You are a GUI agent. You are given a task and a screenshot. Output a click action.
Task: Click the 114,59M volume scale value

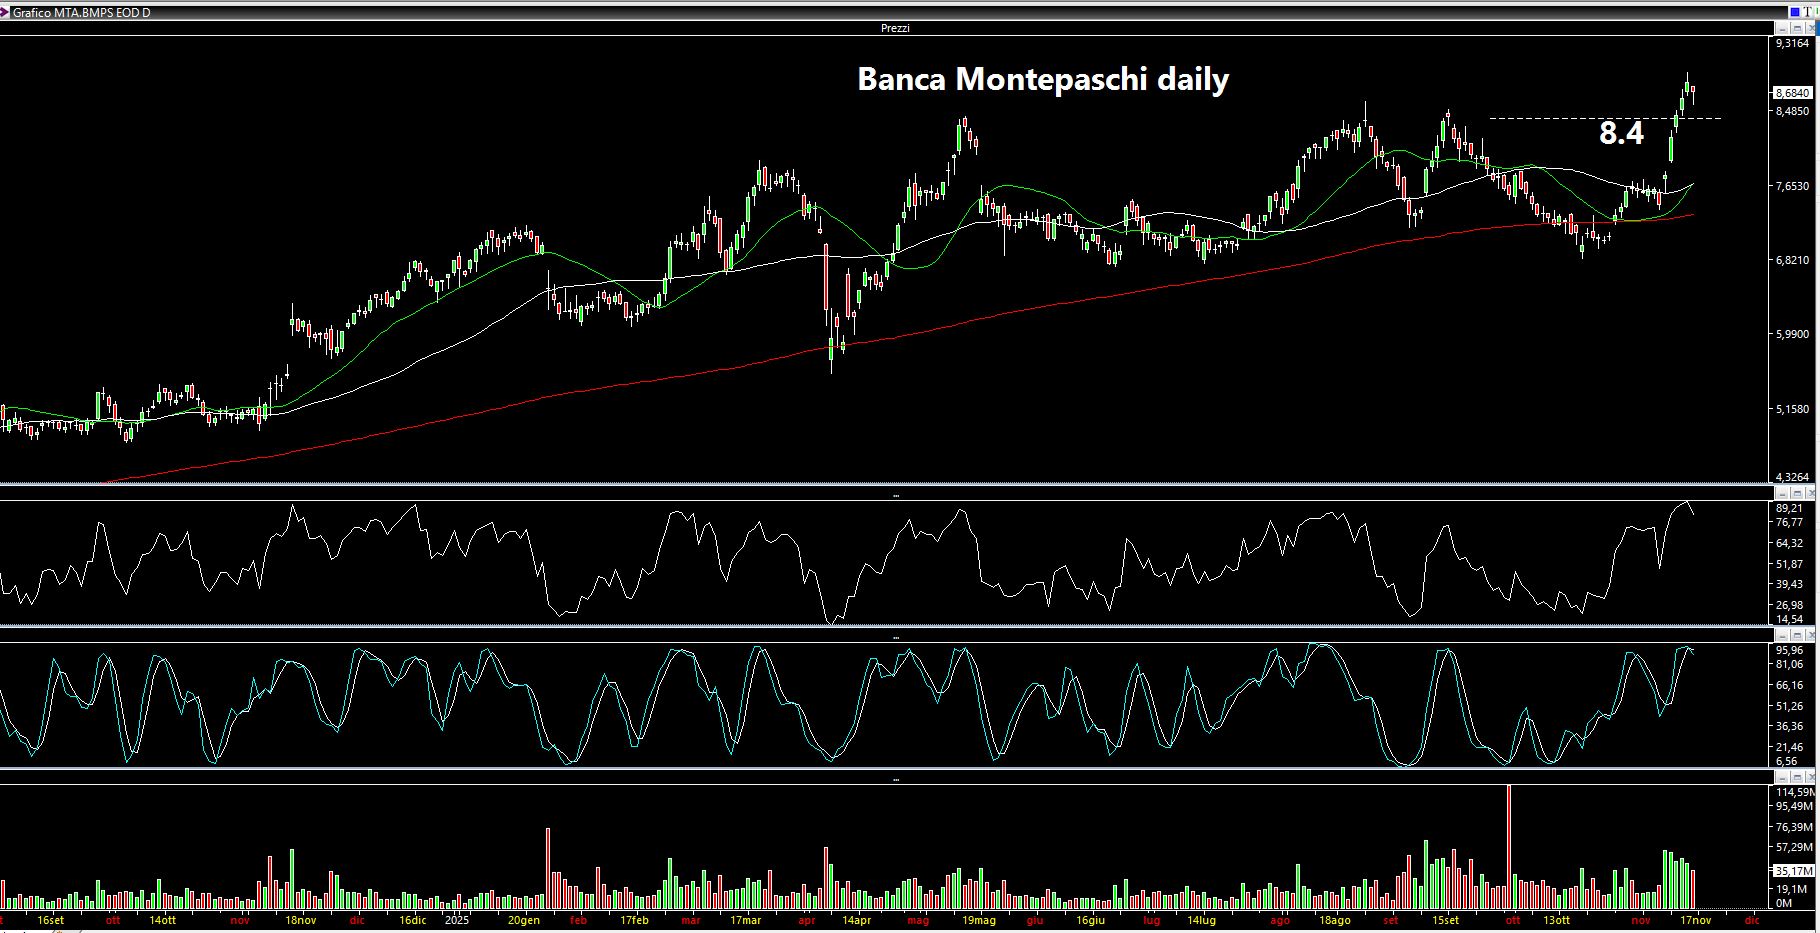[x=1794, y=792]
